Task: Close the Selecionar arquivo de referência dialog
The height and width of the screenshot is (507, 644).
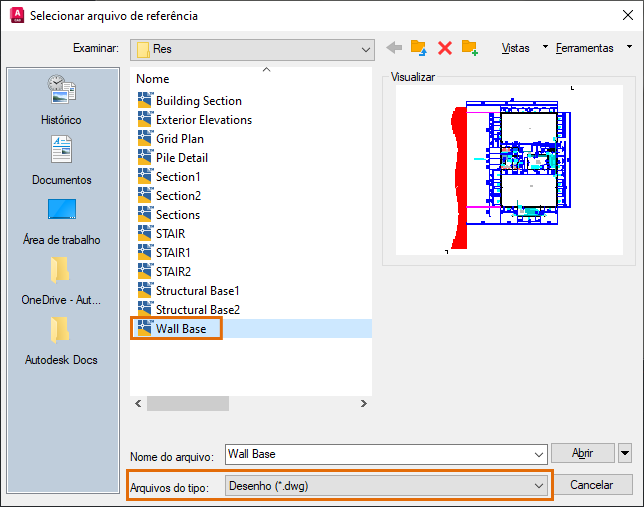Action: point(628,16)
